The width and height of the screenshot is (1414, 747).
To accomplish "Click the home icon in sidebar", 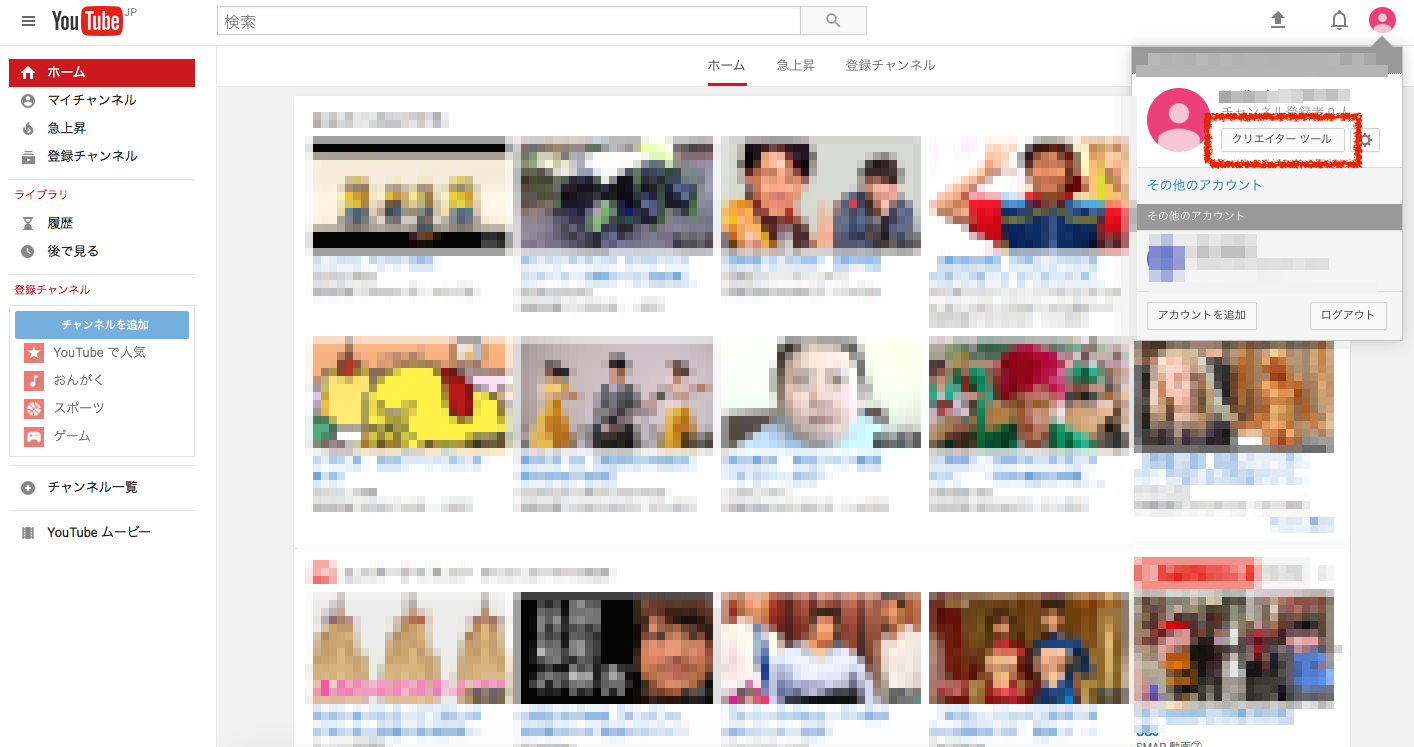I will [28, 73].
